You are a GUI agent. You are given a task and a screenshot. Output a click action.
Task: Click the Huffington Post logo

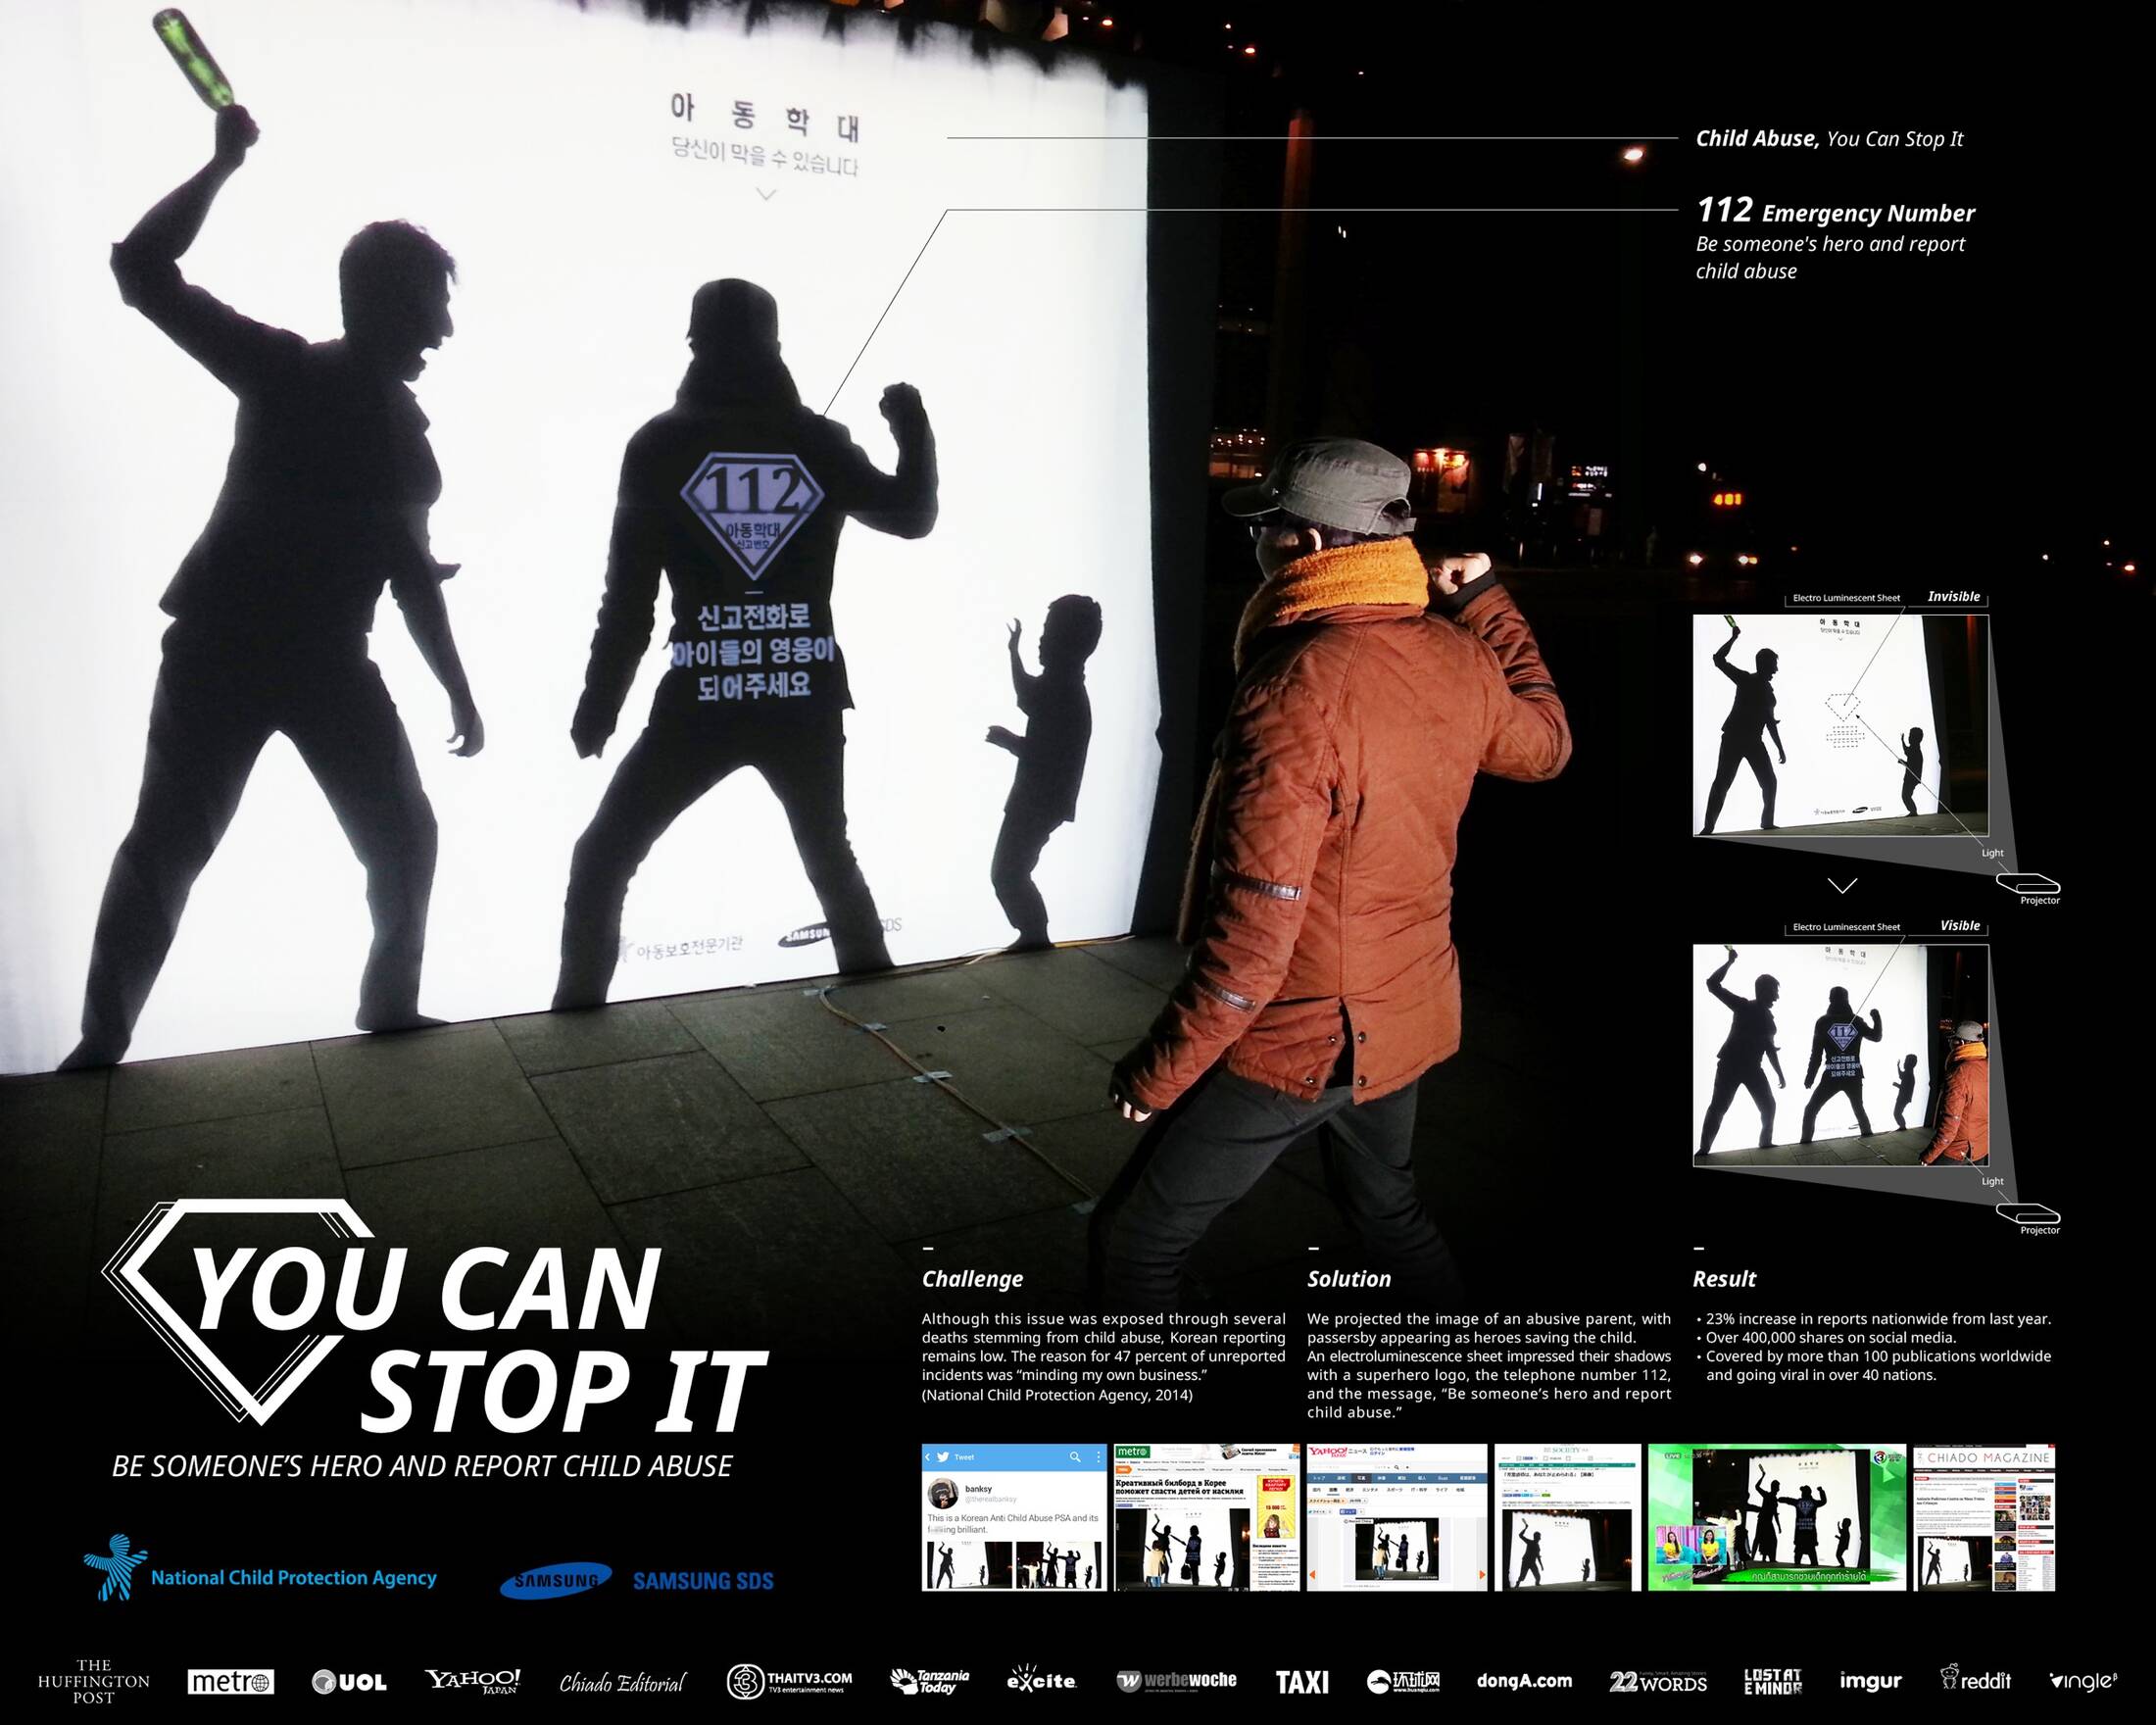coord(94,1681)
